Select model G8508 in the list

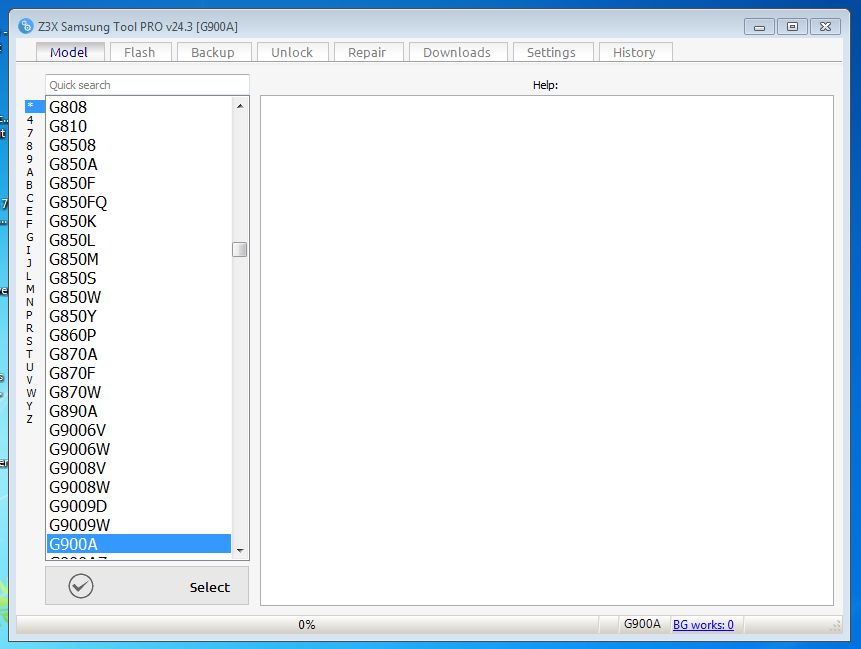pos(138,145)
